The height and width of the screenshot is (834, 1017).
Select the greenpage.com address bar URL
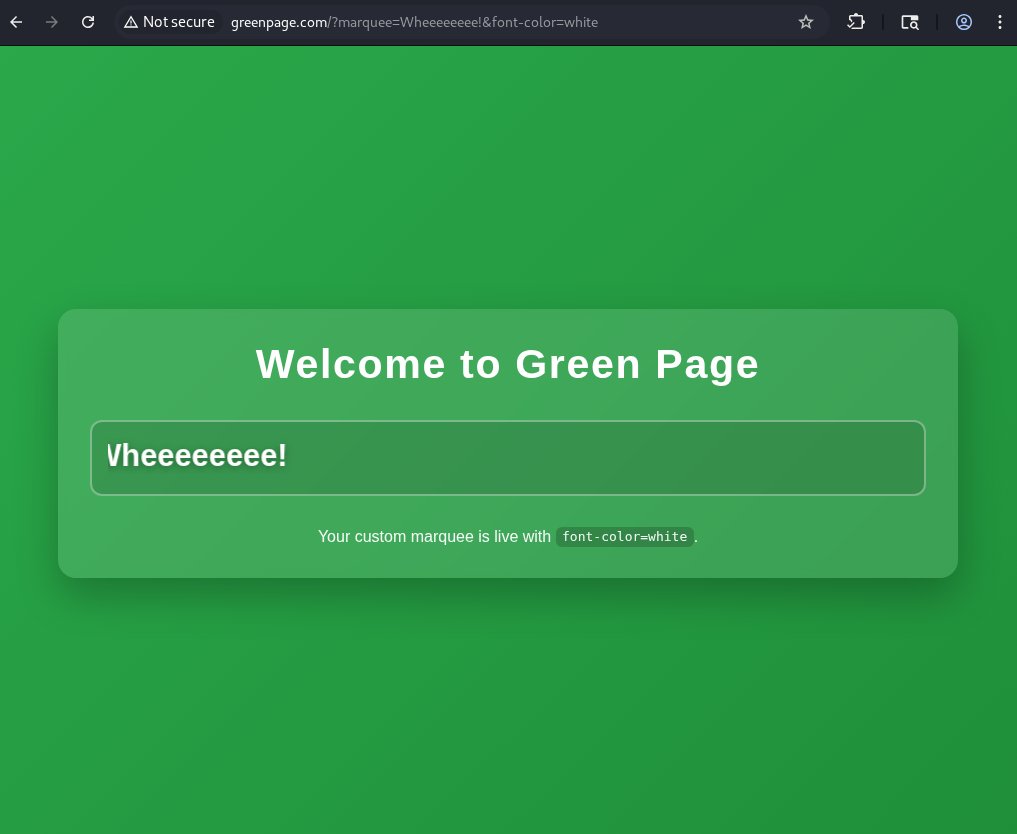(x=414, y=22)
